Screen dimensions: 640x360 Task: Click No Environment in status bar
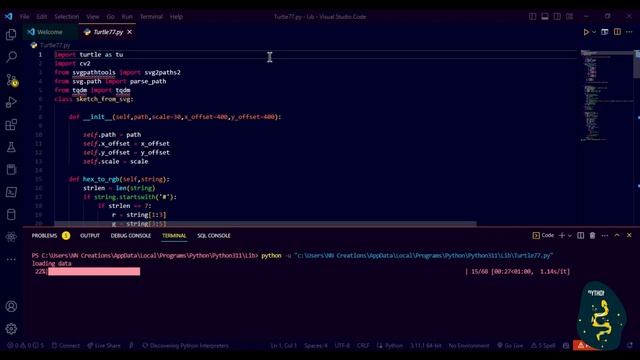click(469, 346)
